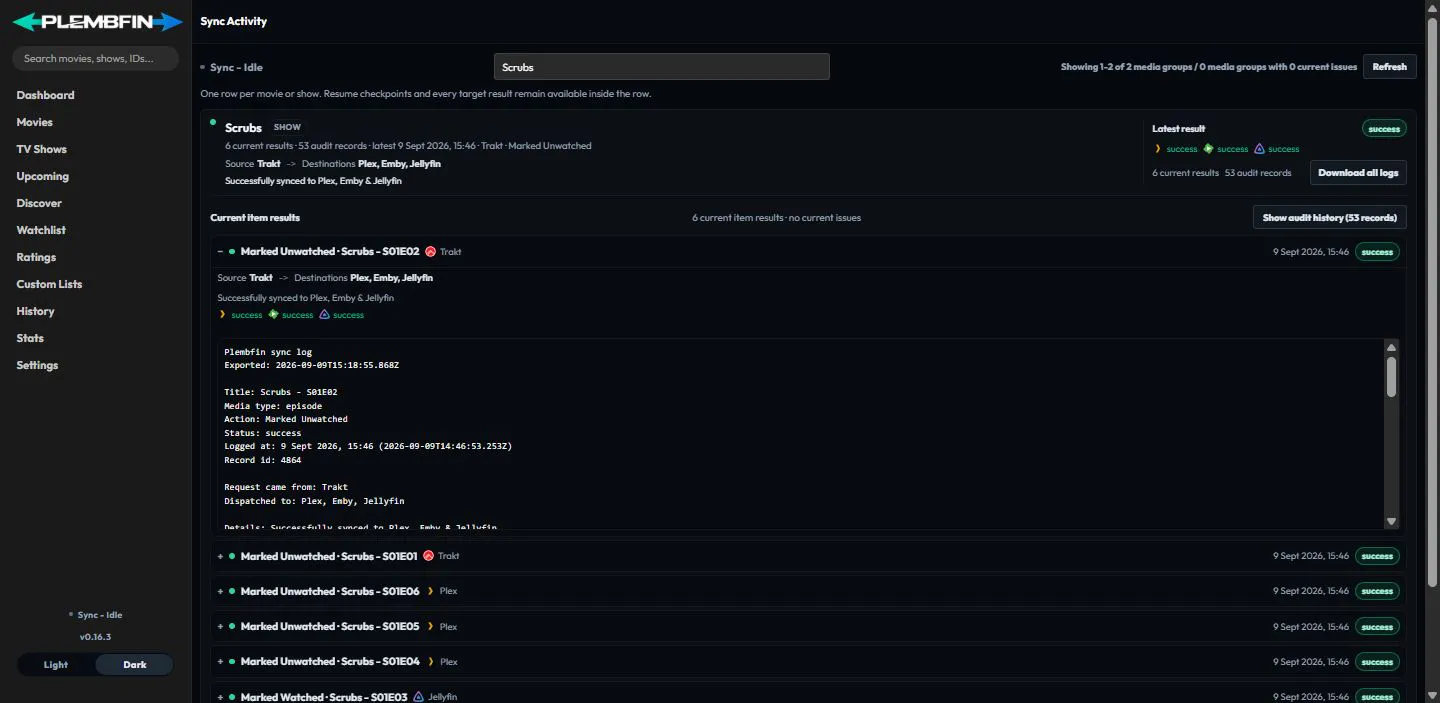Open the Watchlist page
This screenshot has height=703, width=1440.
pos(41,230)
